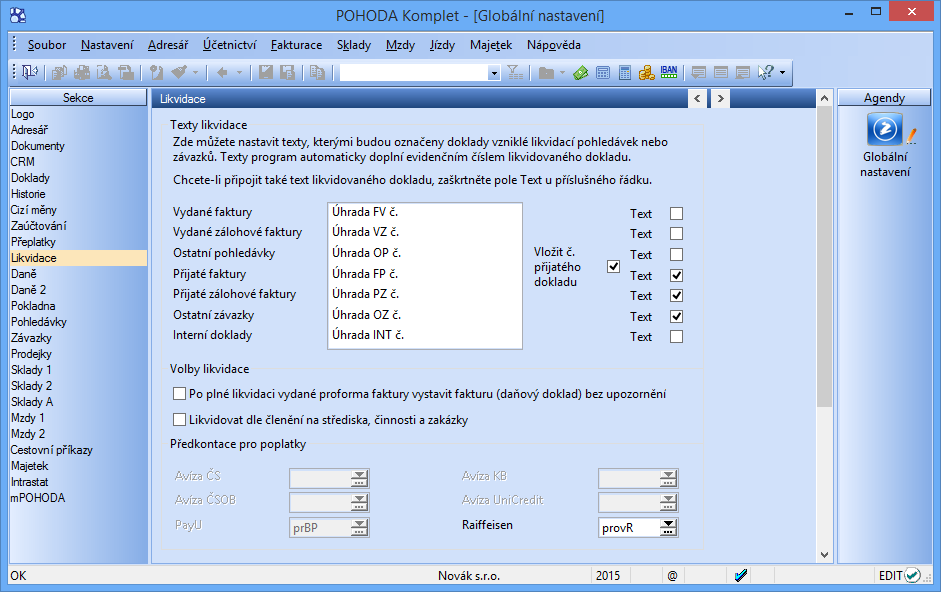Click the Raiffeisen provR input field

click(630, 528)
